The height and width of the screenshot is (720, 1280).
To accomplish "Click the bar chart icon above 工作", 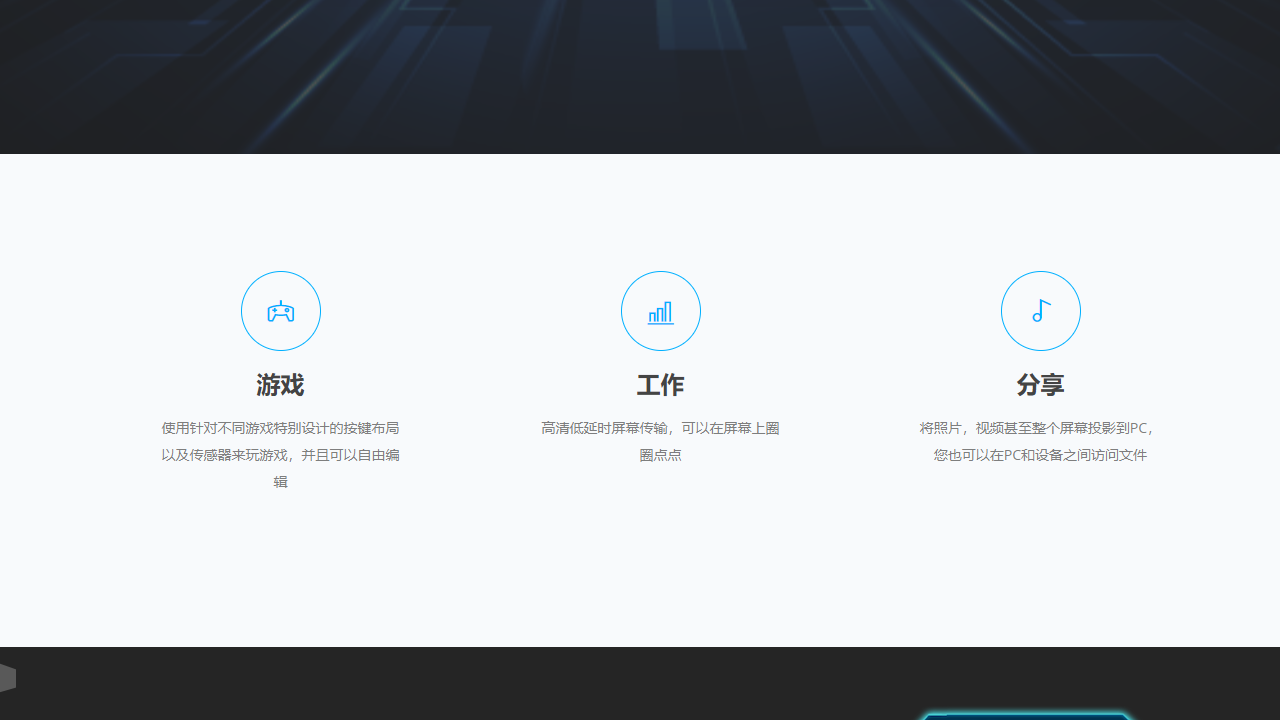I will (660, 310).
